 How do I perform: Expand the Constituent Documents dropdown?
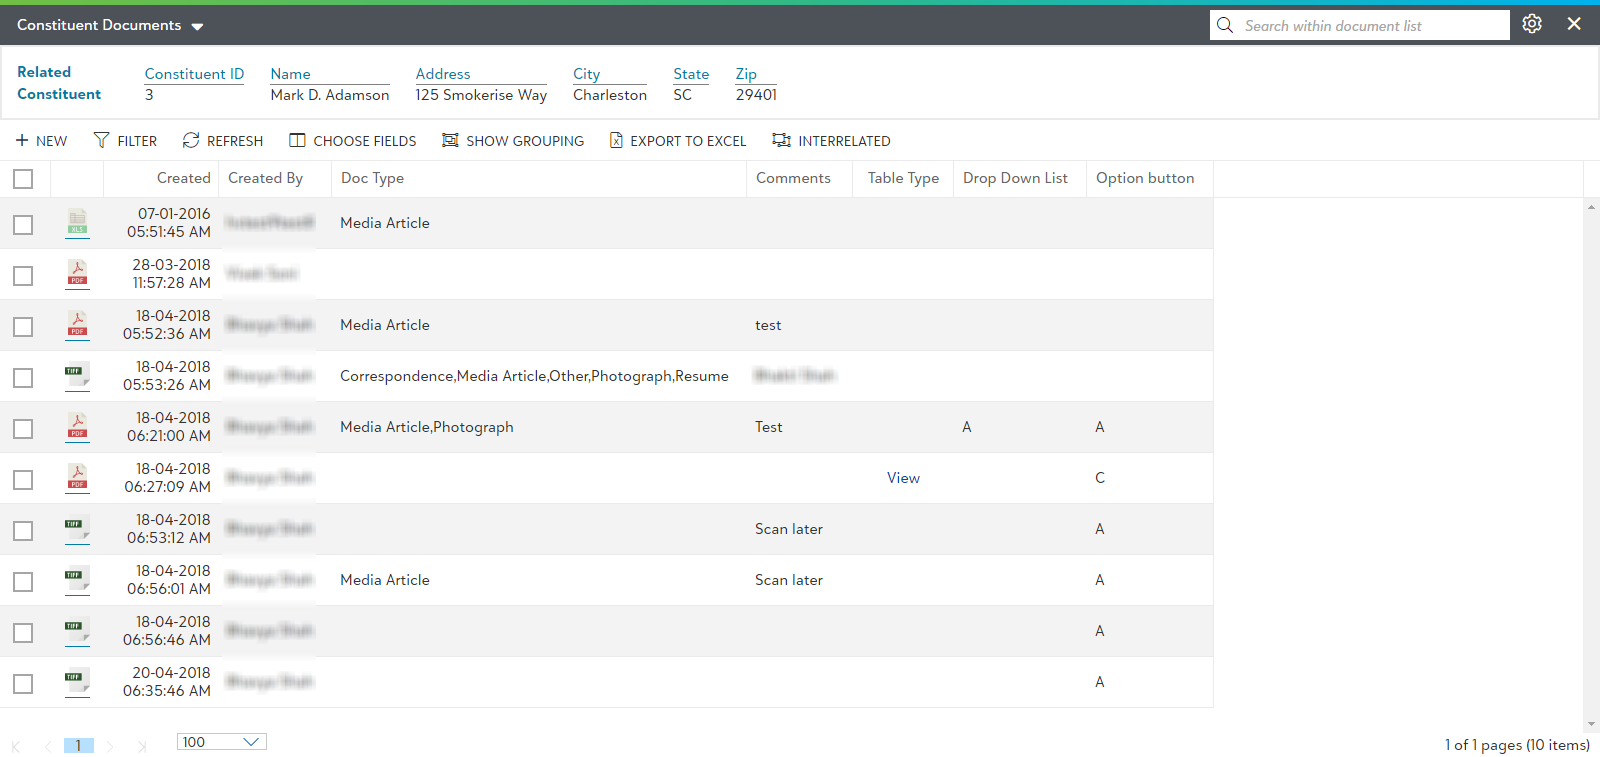[x=197, y=26]
